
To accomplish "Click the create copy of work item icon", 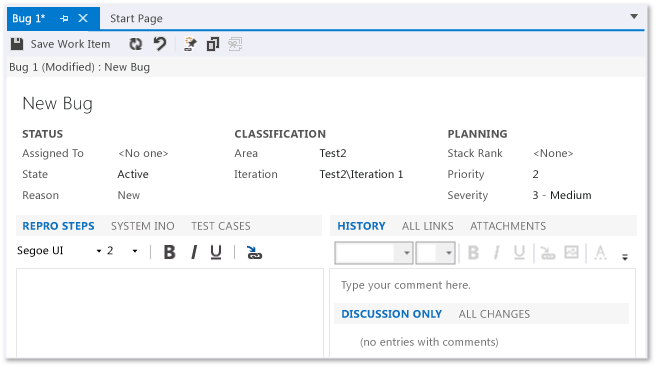I will (x=213, y=44).
